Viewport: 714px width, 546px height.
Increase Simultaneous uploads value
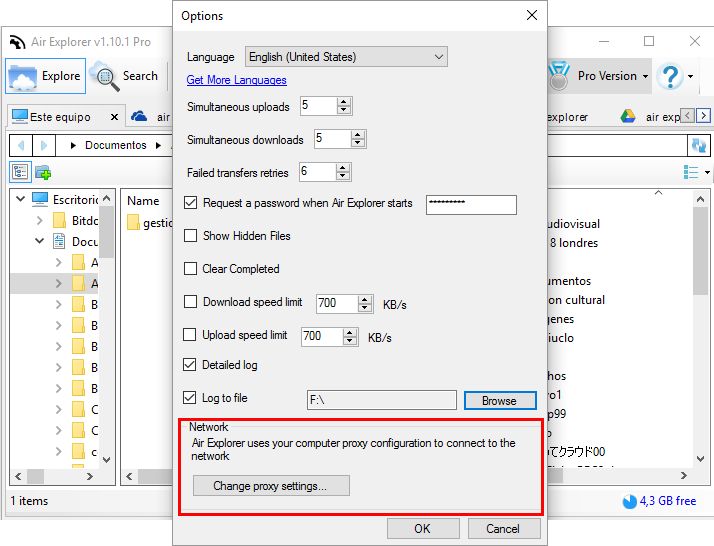[x=344, y=102]
